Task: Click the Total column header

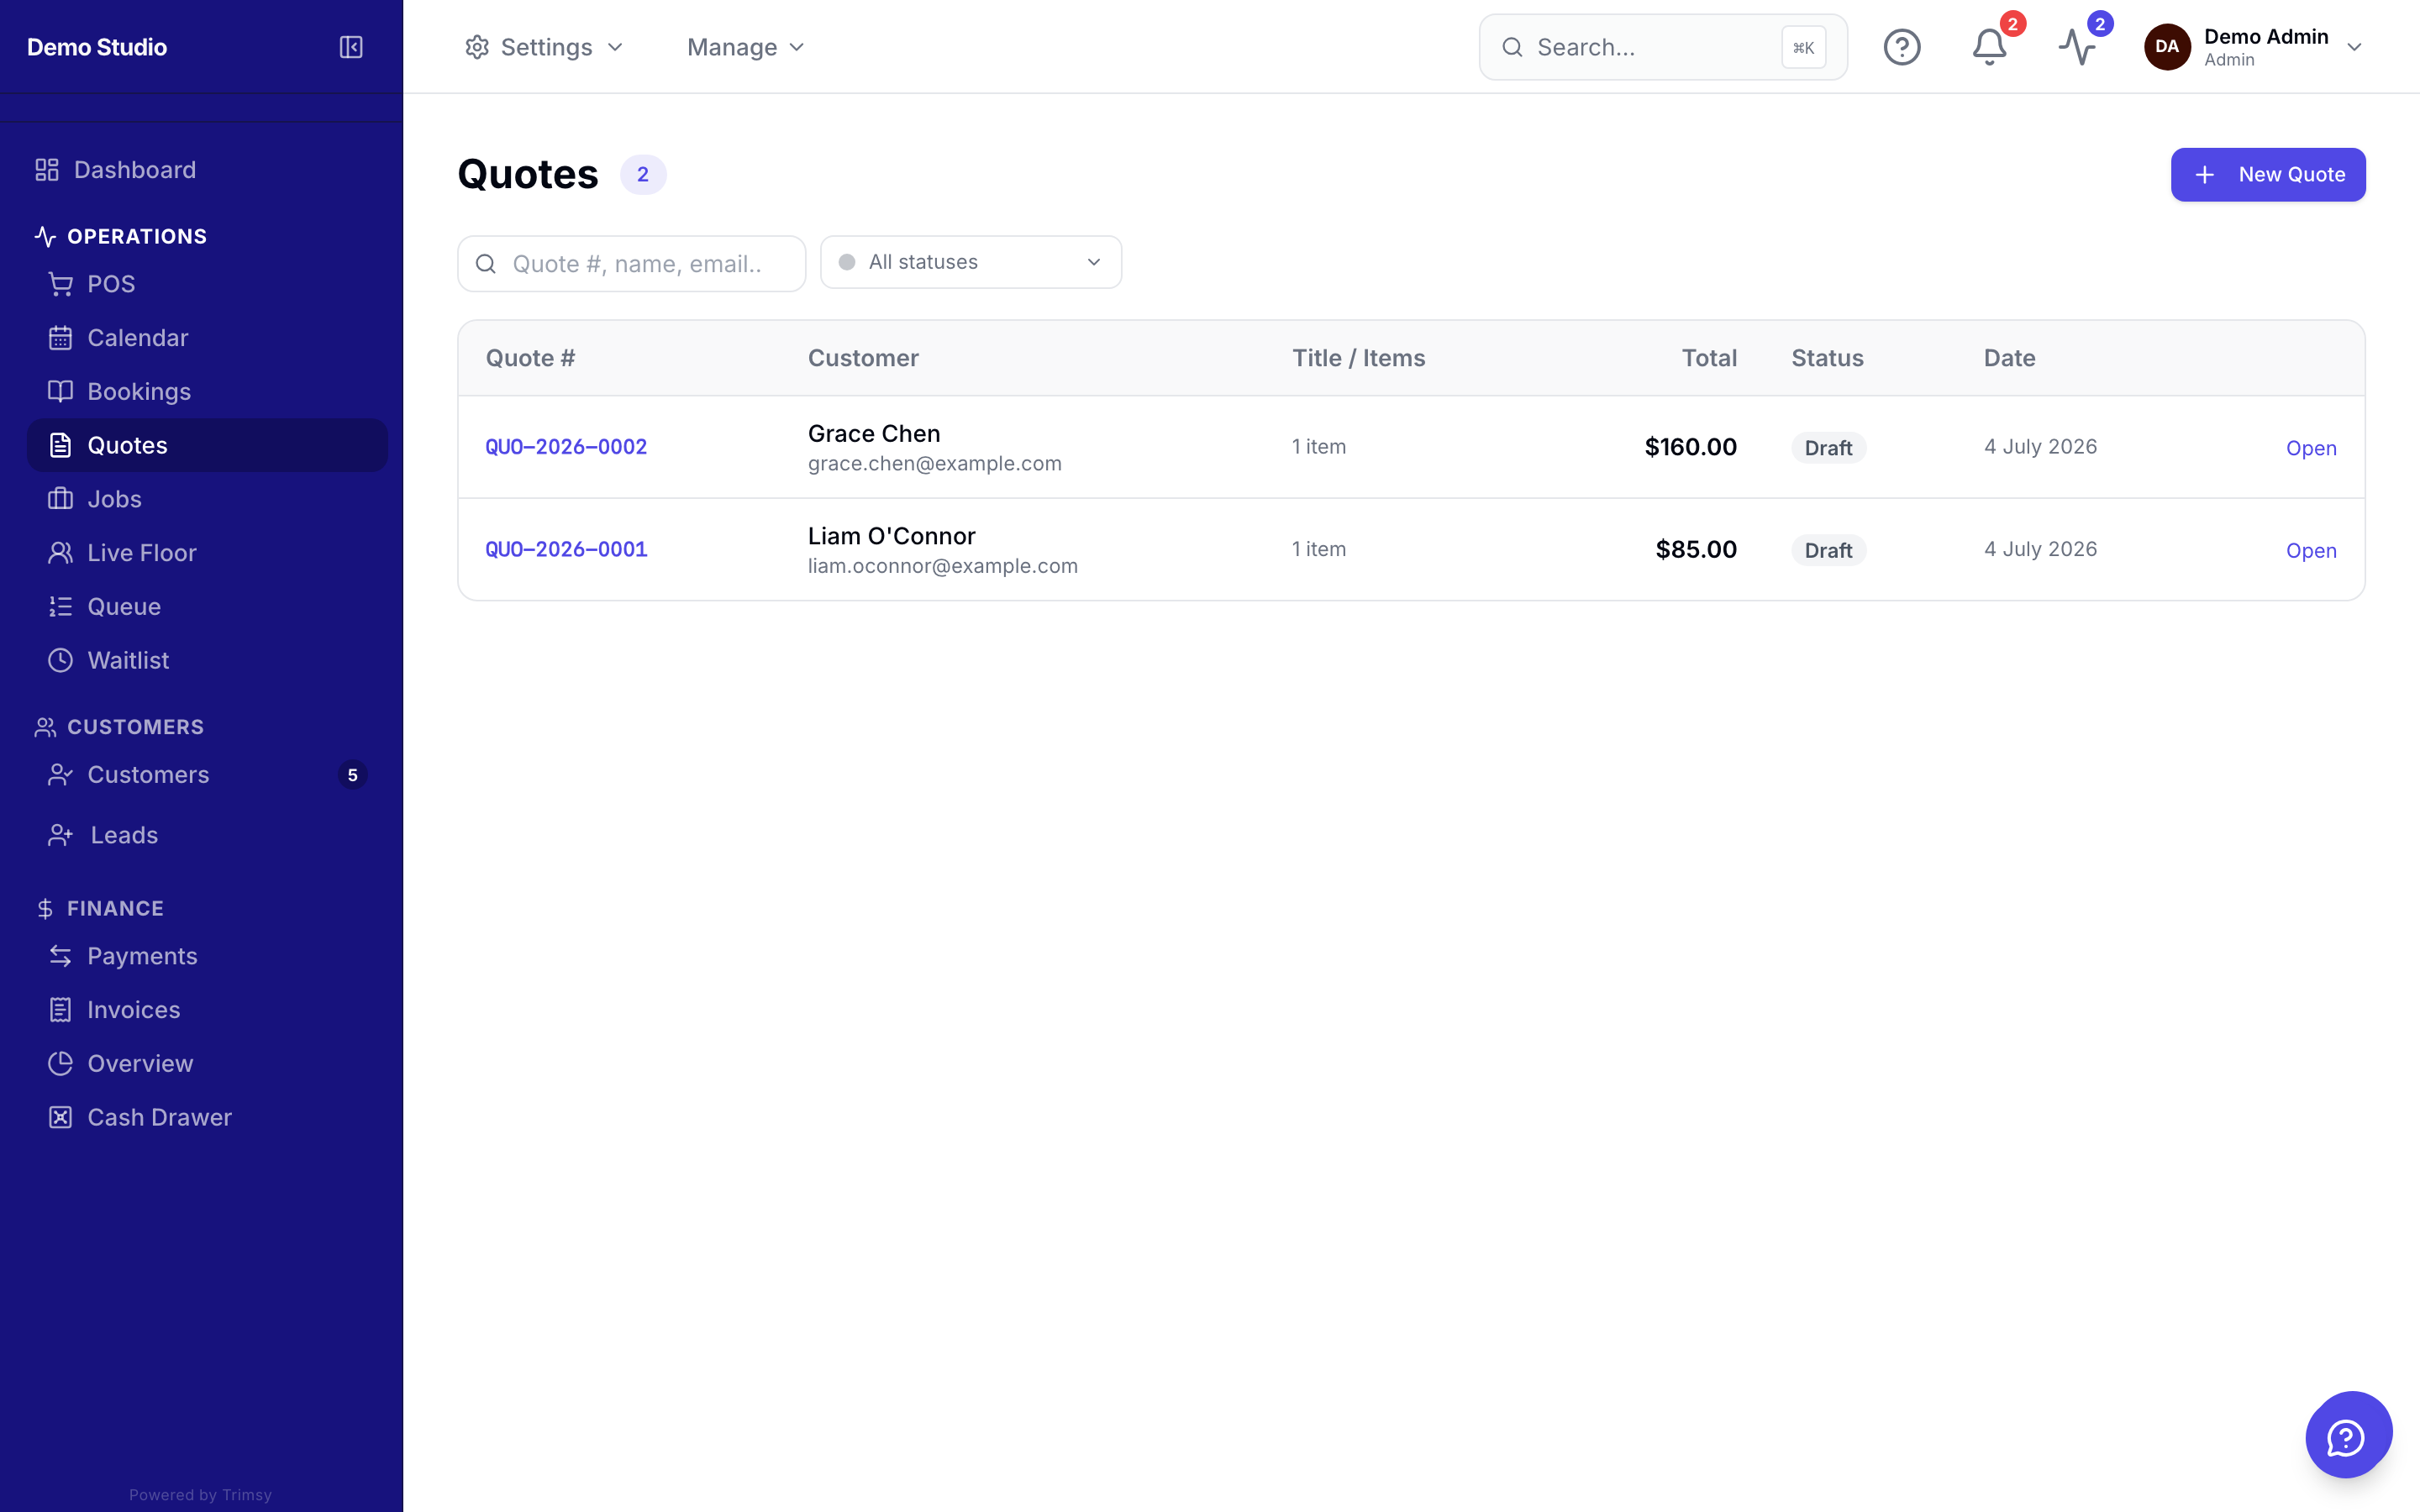Action: pos(1709,358)
